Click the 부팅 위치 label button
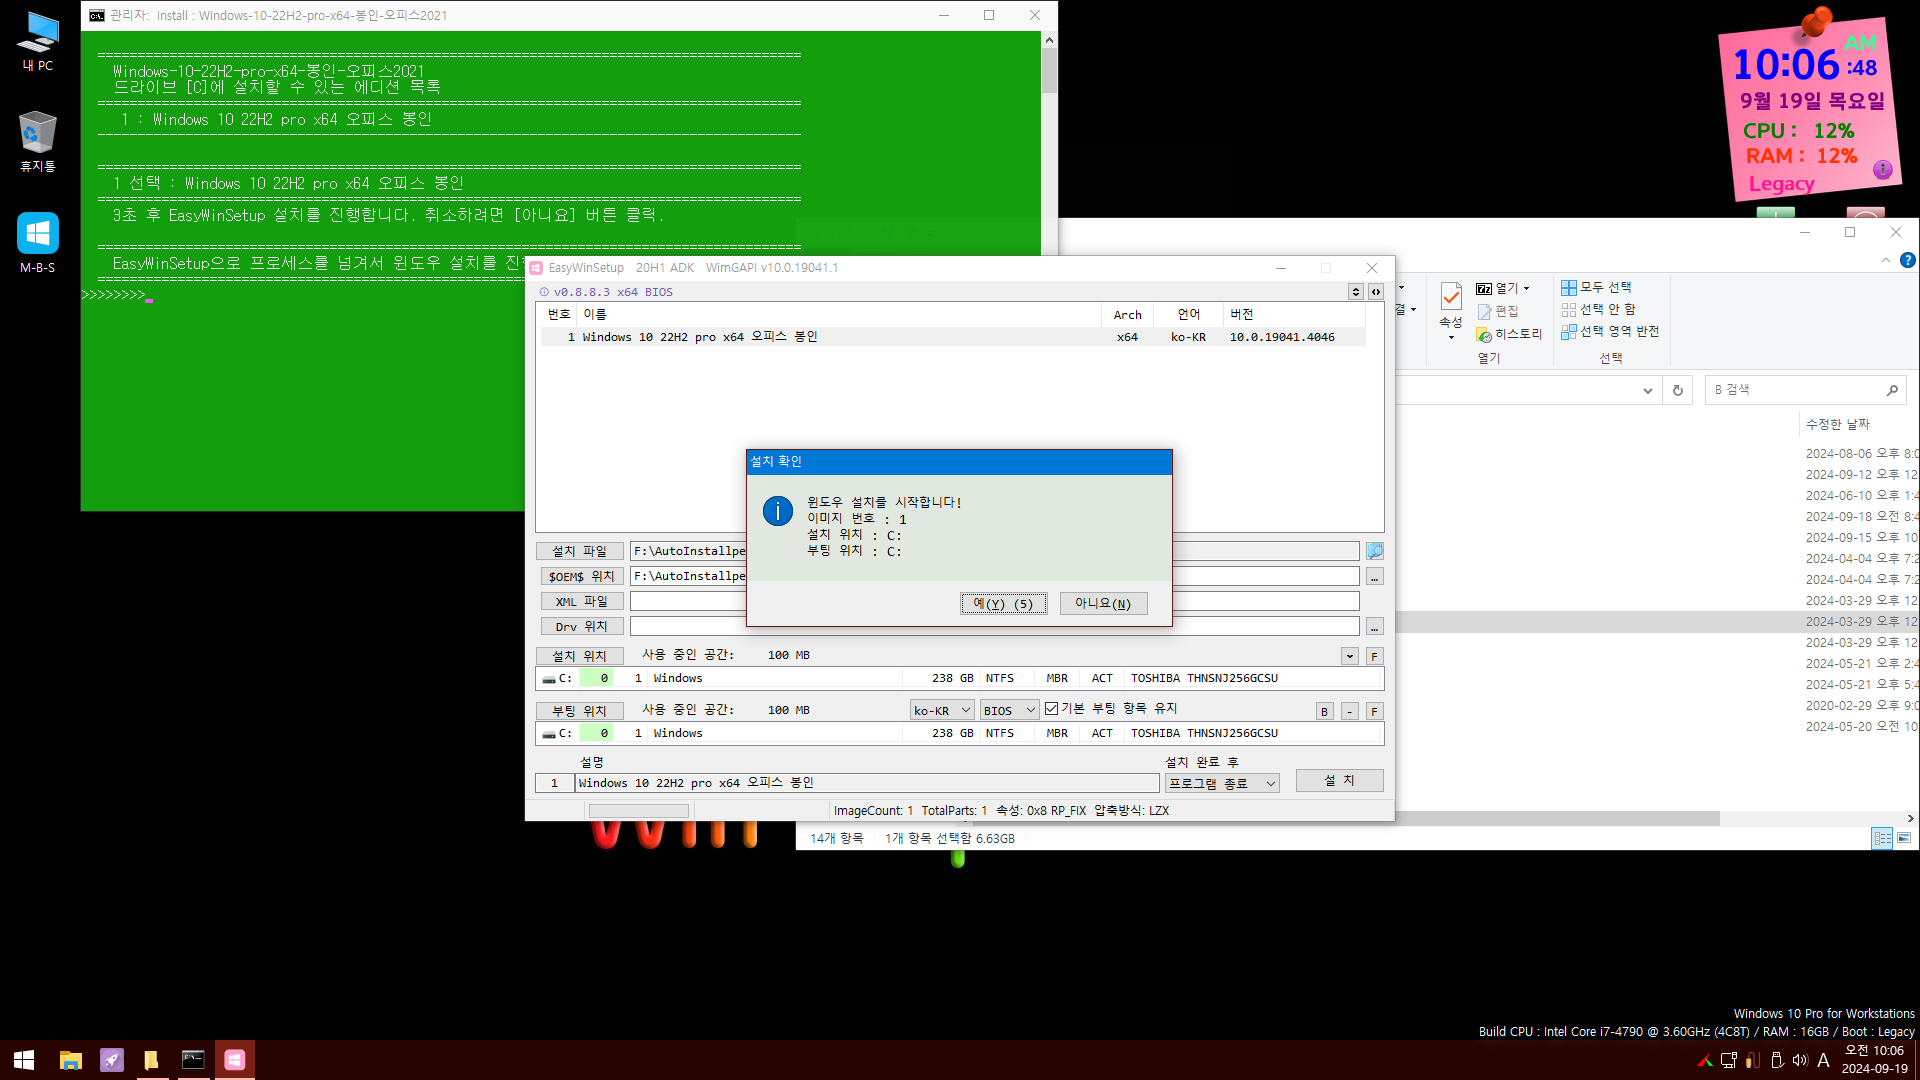The image size is (1920, 1080). pos(579,711)
